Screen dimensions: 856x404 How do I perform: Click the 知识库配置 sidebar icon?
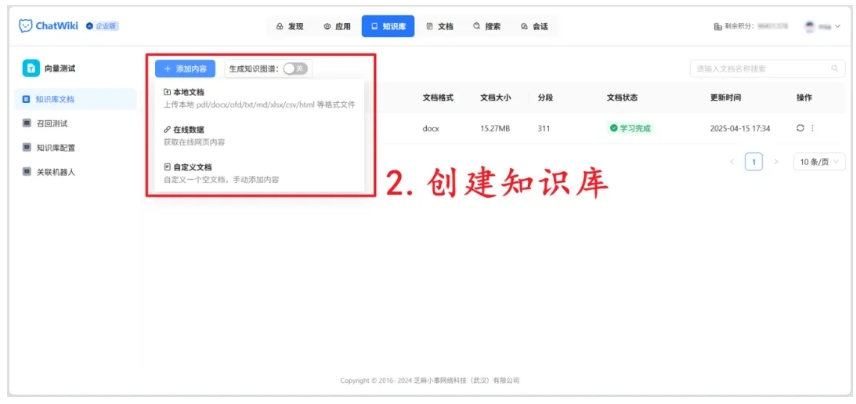point(26,147)
